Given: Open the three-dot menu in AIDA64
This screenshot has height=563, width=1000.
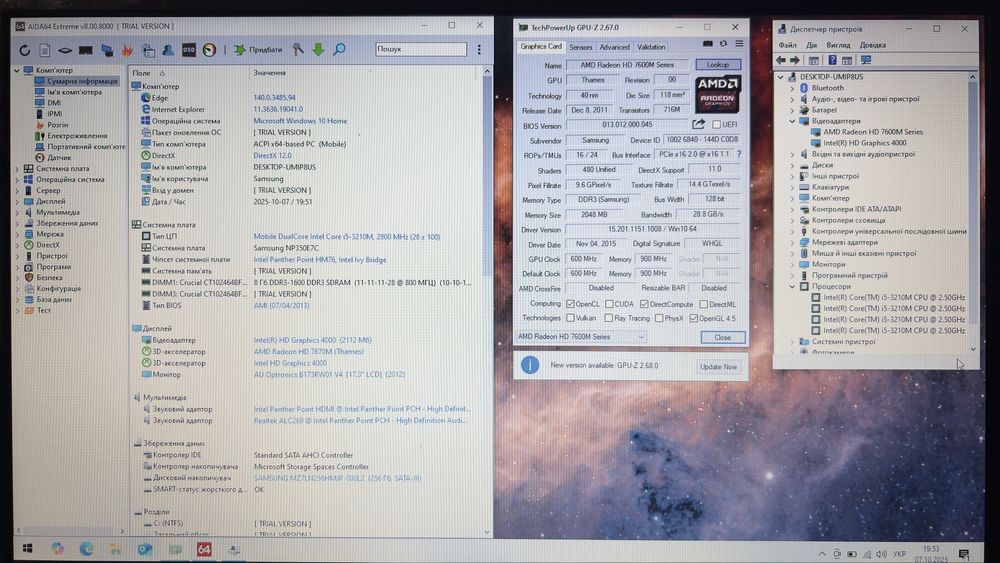Looking at the screenshot, I should point(479,49).
